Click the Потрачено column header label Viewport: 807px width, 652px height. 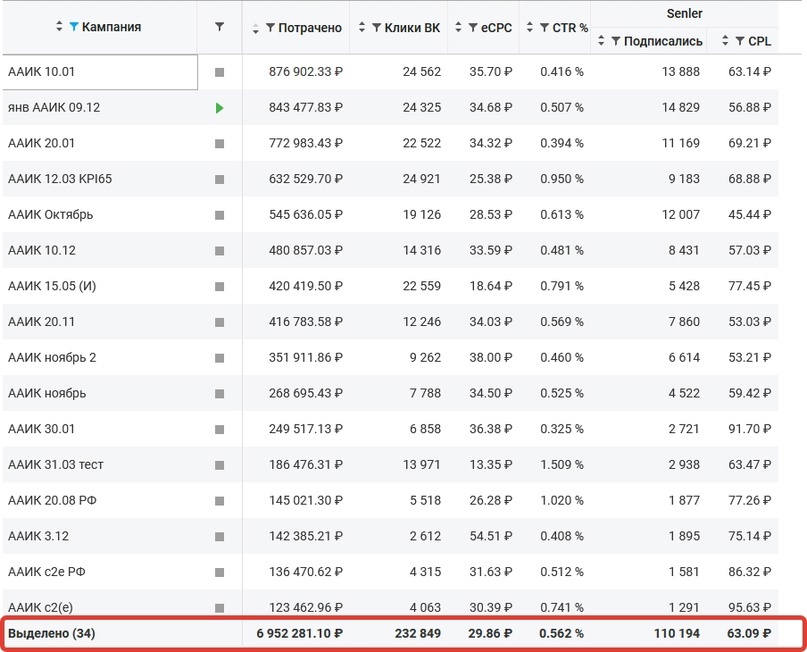click(x=310, y=28)
